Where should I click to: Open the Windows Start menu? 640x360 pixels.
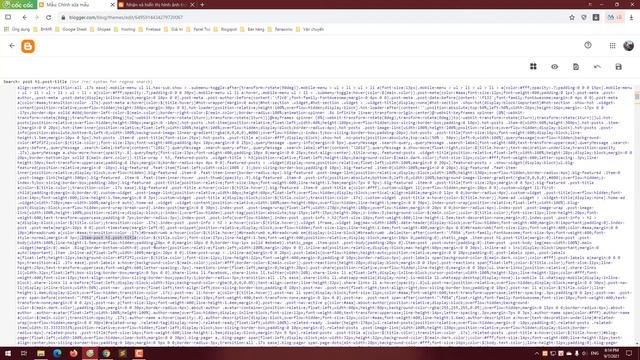coord(8,353)
